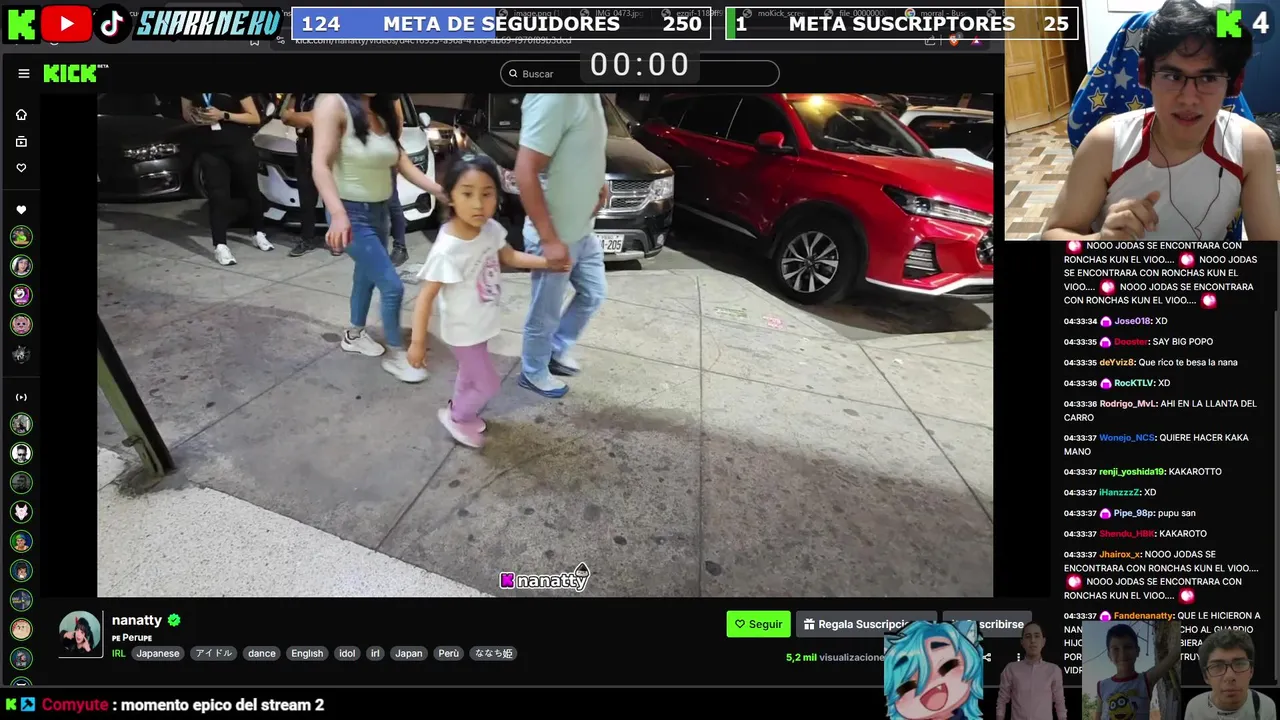Open chat user Jhairox_x's profile
Image resolution: width=1280 pixels, height=720 pixels.
click(1120, 555)
